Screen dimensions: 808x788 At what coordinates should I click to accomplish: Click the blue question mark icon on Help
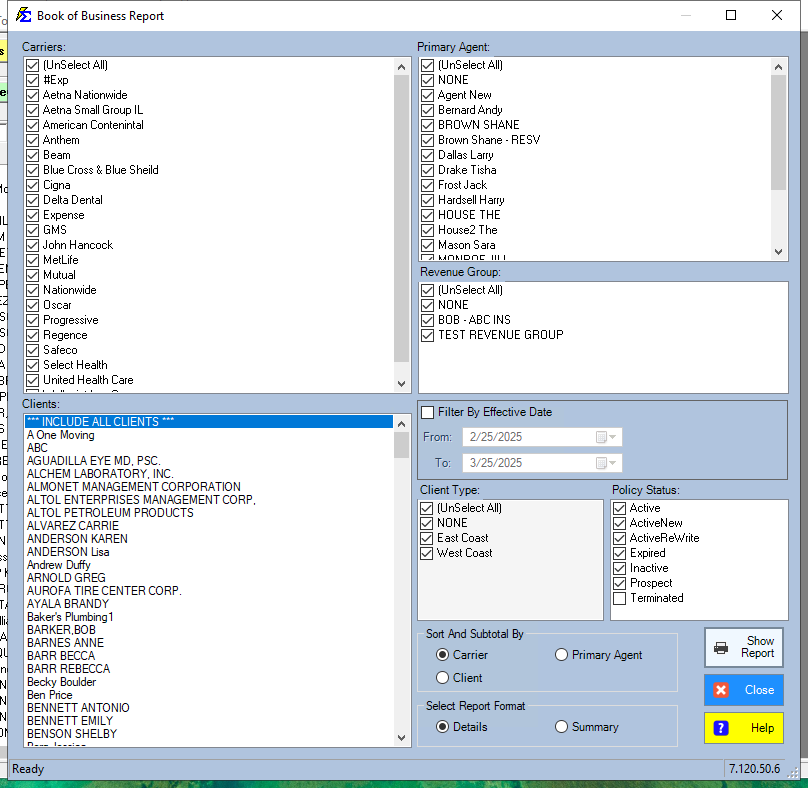point(721,727)
